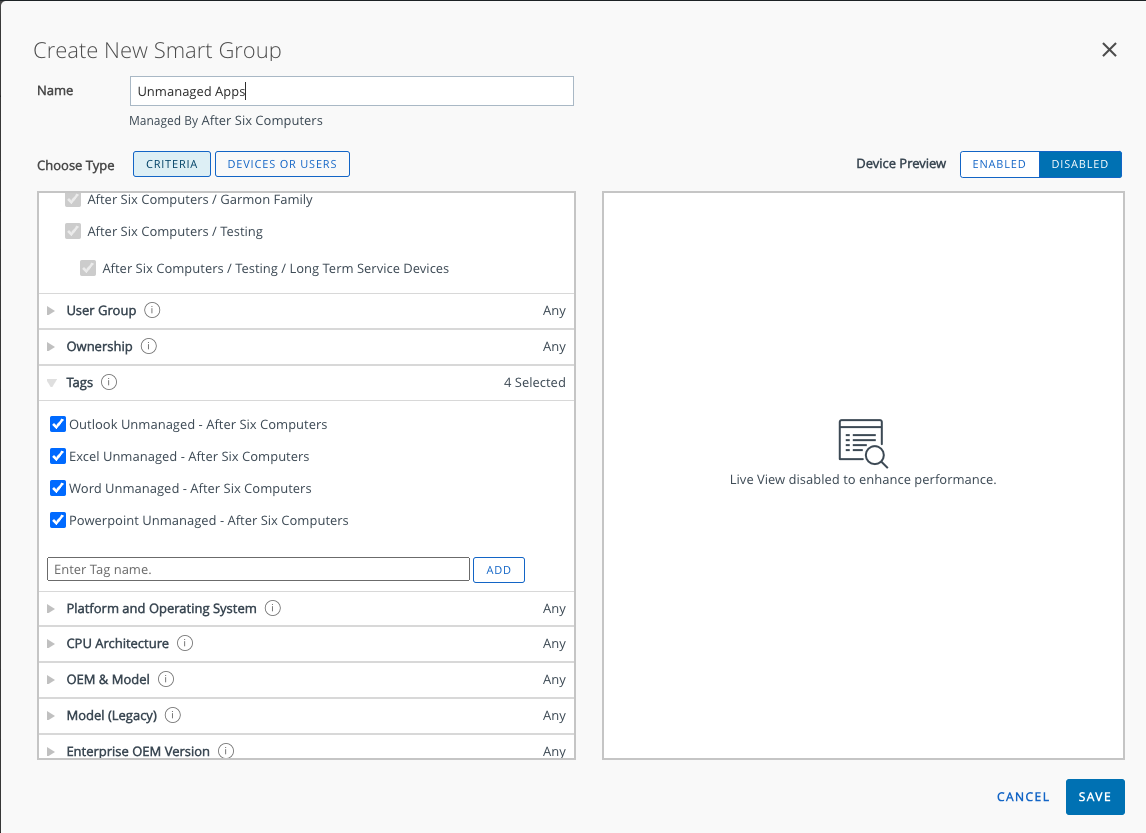Click the Platform and Operating System info icon
The width and height of the screenshot is (1146, 833).
coord(273,608)
